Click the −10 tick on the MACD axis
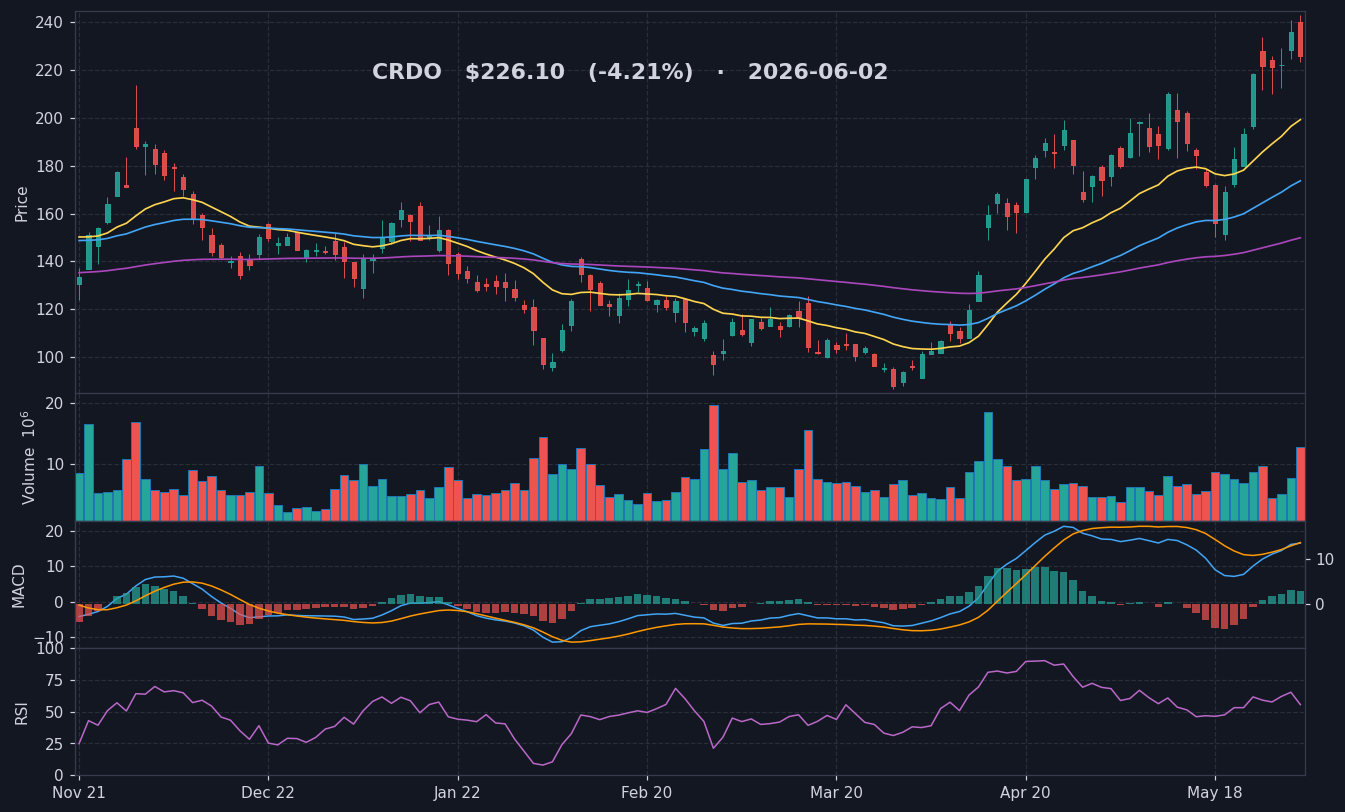The image size is (1345, 812). (x=48, y=638)
